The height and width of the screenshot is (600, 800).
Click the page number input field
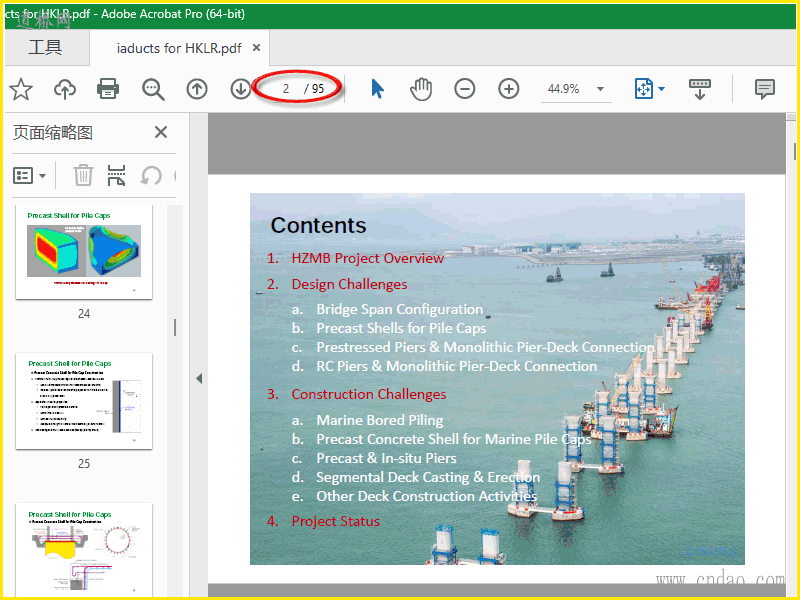(286, 89)
